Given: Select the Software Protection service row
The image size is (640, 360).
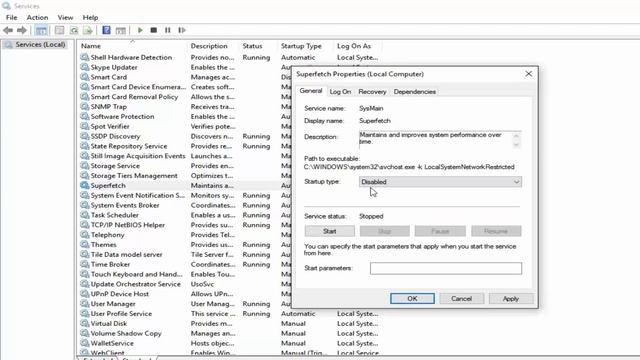Looking at the screenshot, I should pos(122,116).
